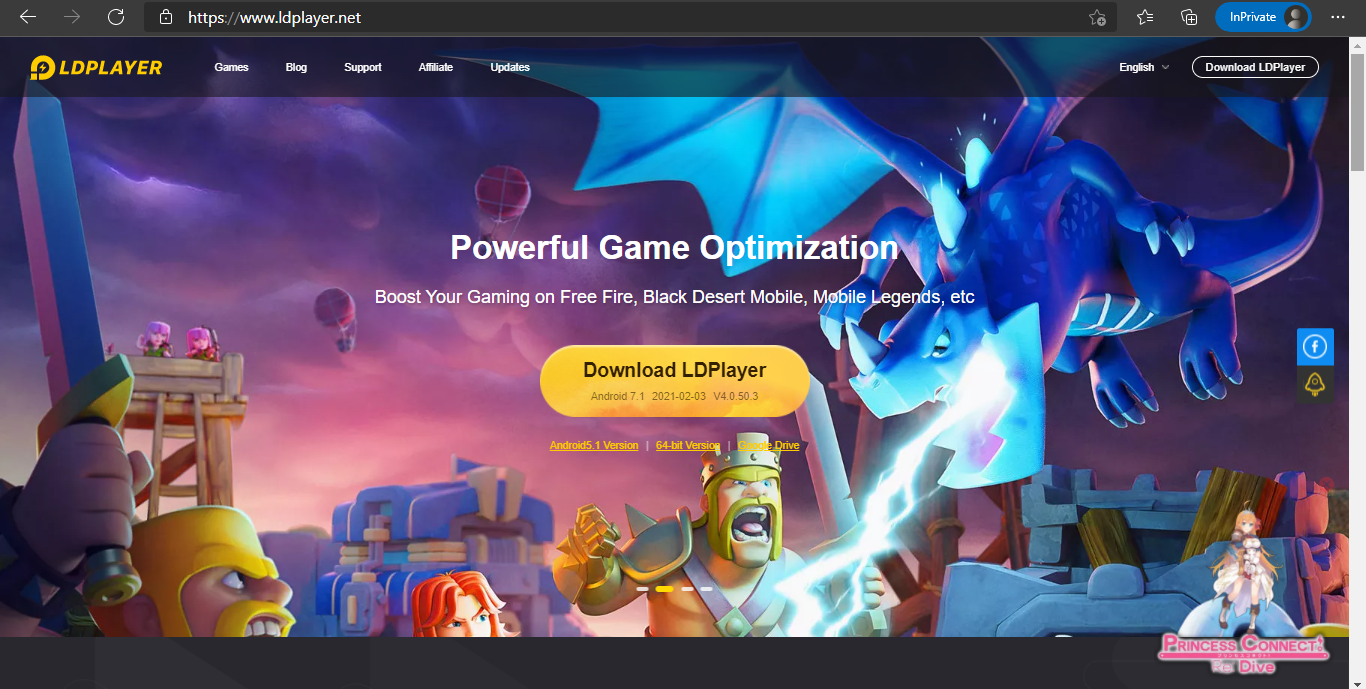Select the active yellow carousel indicator

(664, 589)
